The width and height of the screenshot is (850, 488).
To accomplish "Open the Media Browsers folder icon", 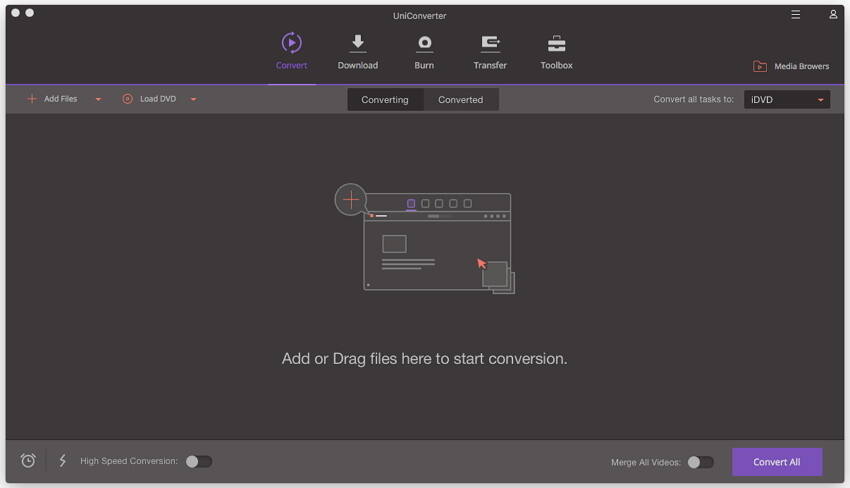I will [x=760, y=66].
